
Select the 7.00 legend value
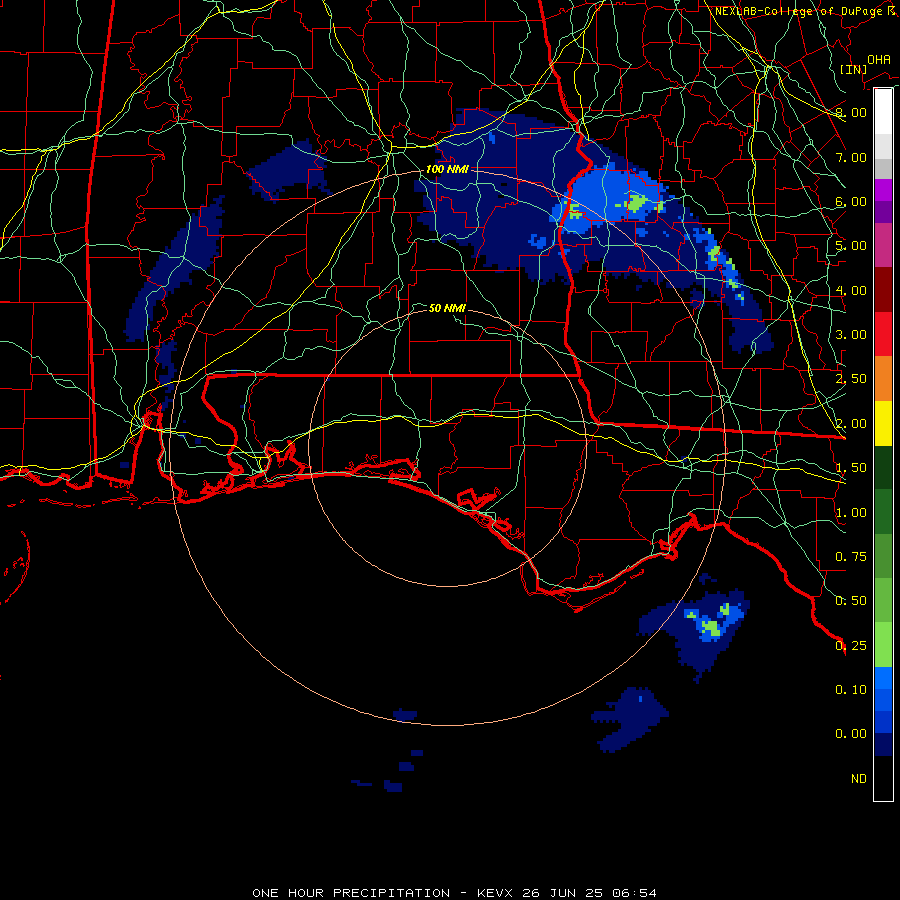851,157
